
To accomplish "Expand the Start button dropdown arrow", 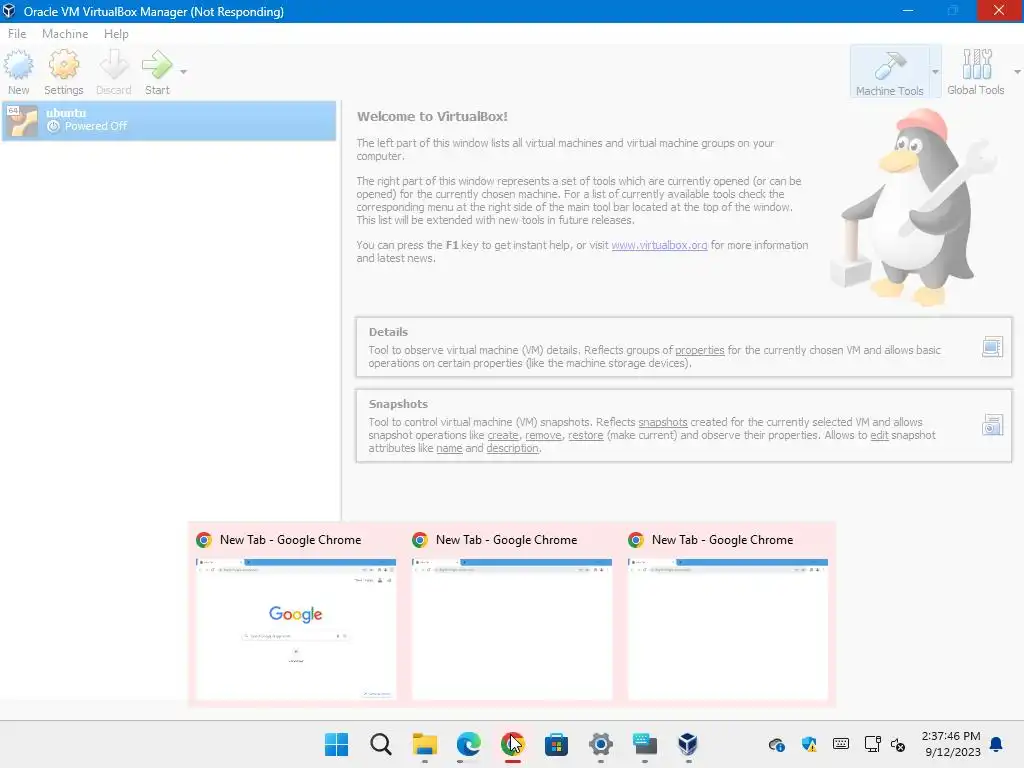I will point(184,72).
